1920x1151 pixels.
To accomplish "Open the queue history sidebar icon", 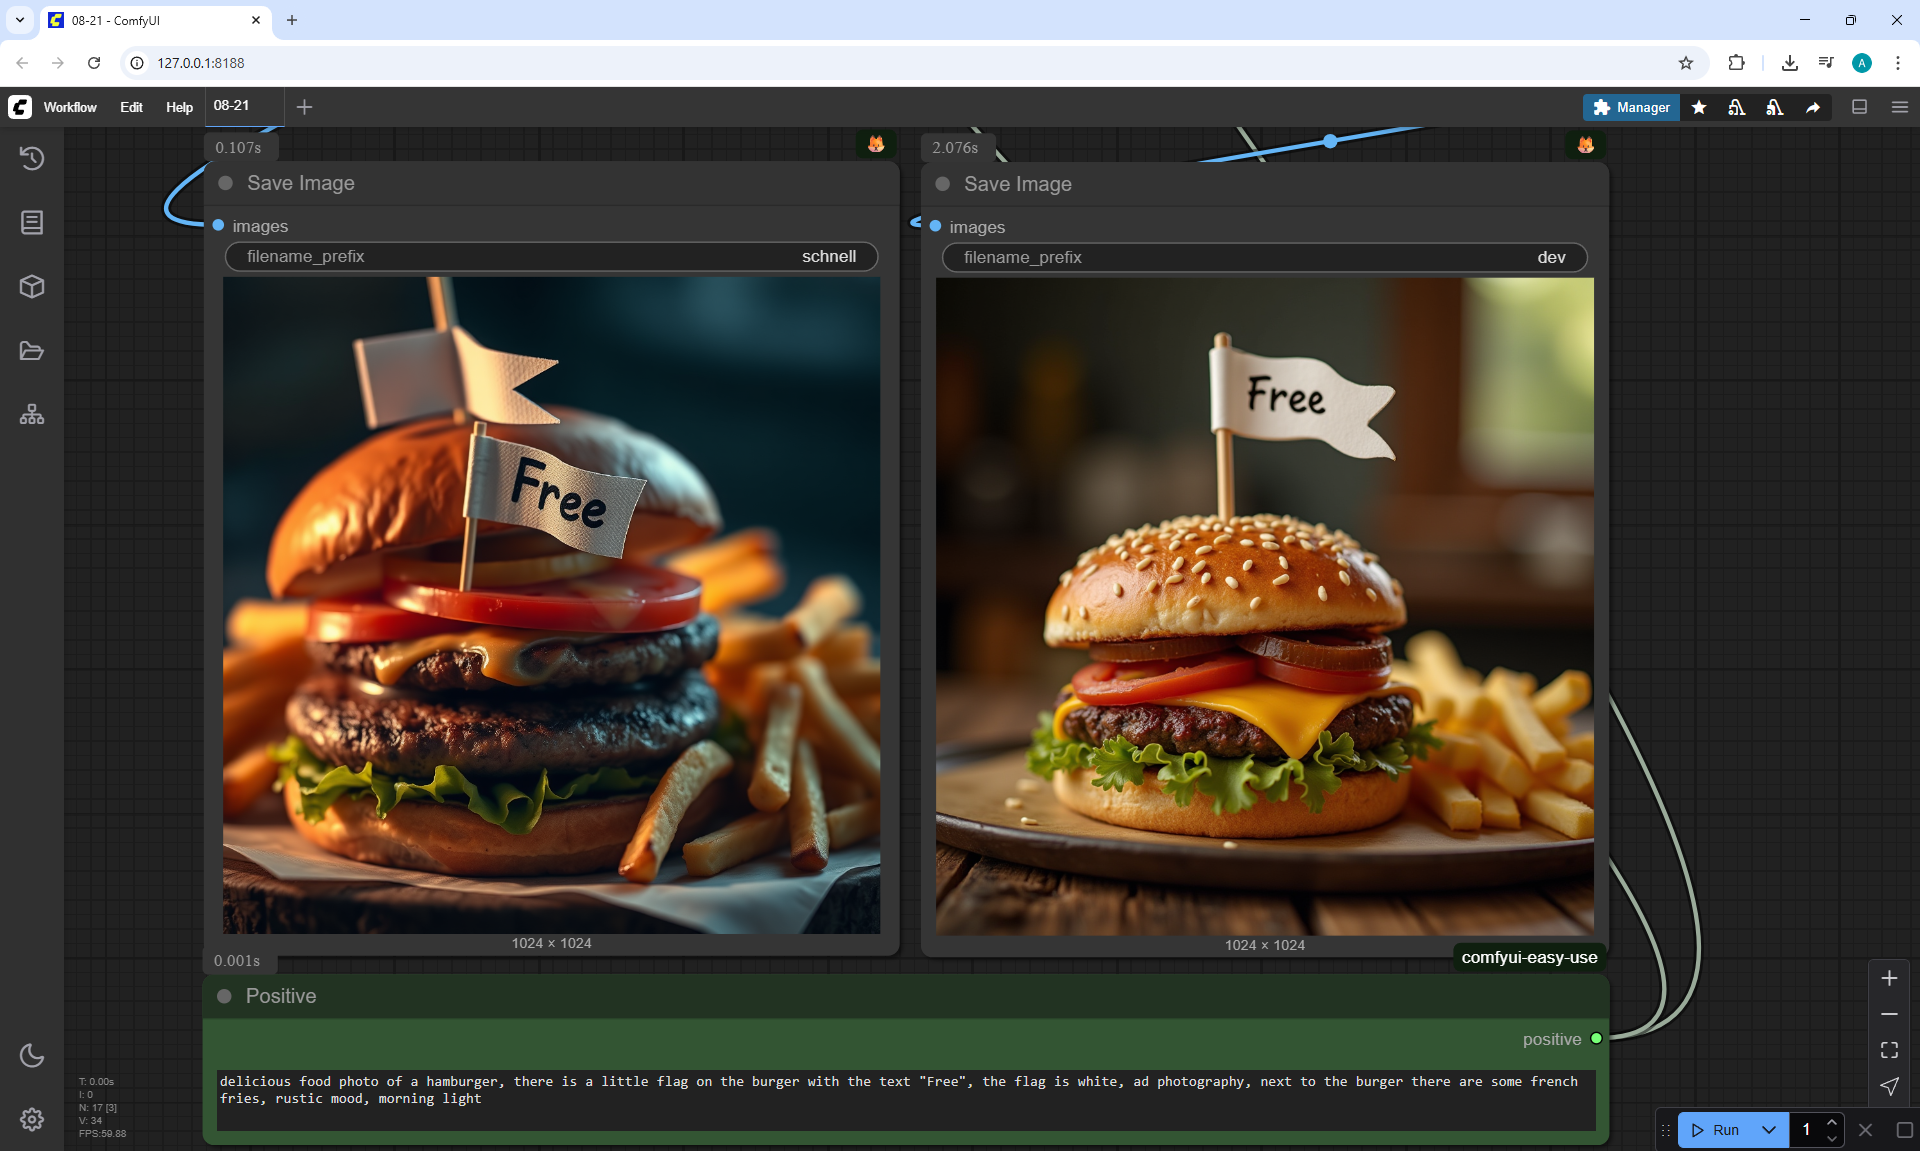I will pyautogui.click(x=32, y=158).
